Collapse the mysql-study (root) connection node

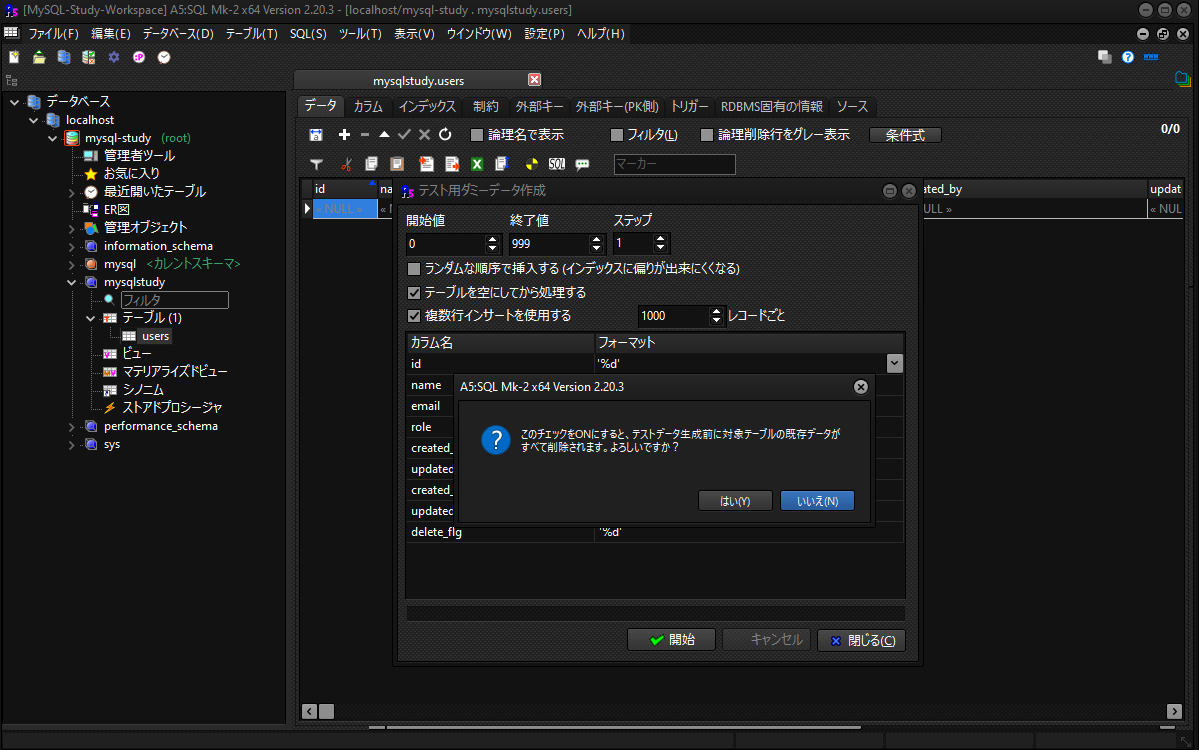[53, 138]
